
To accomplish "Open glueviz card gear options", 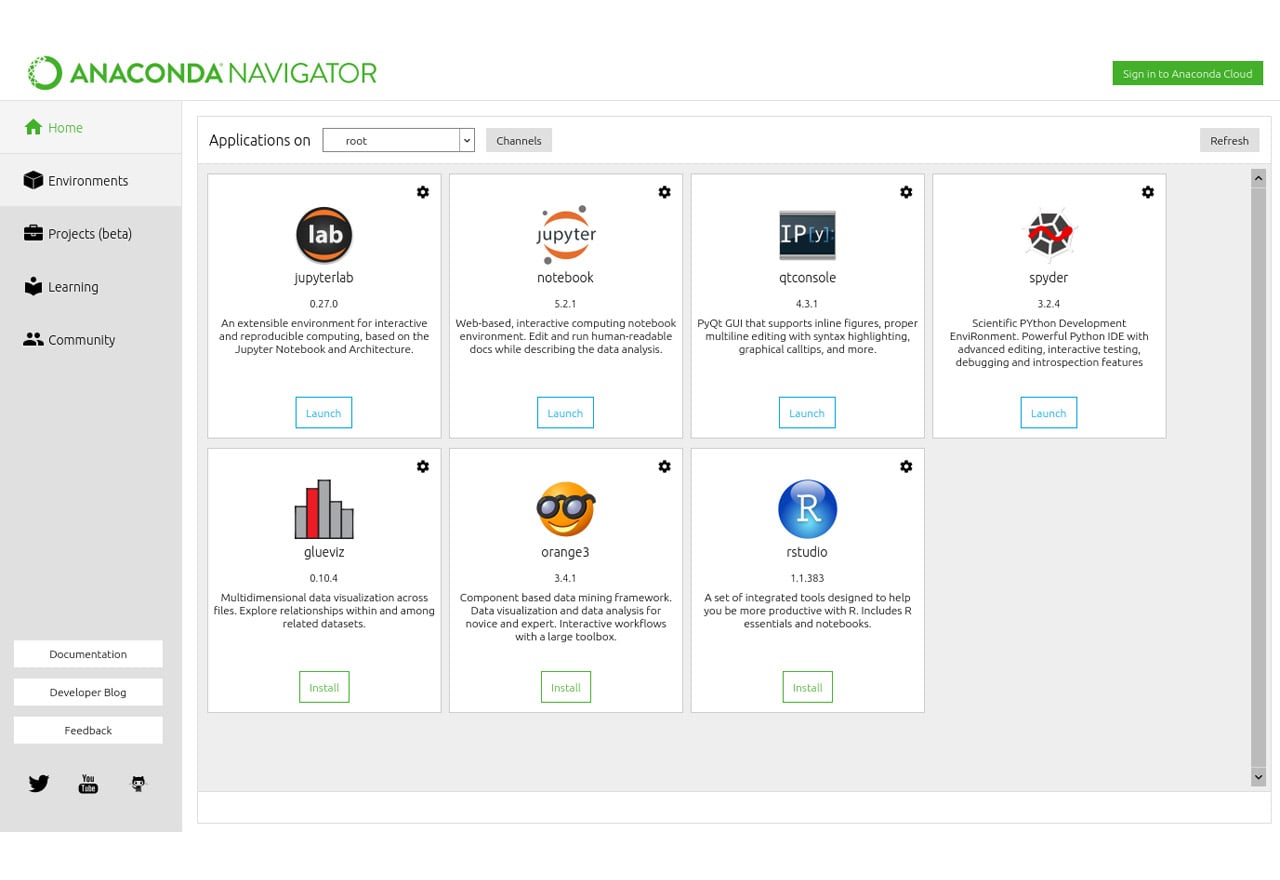I will [x=423, y=466].
